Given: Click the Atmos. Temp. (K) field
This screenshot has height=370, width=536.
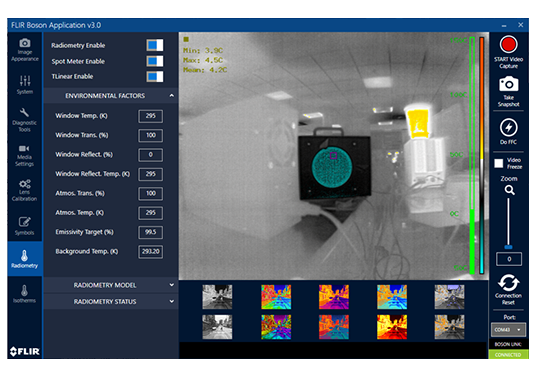Looking at the screenshot, I should (x=150, y=213).
